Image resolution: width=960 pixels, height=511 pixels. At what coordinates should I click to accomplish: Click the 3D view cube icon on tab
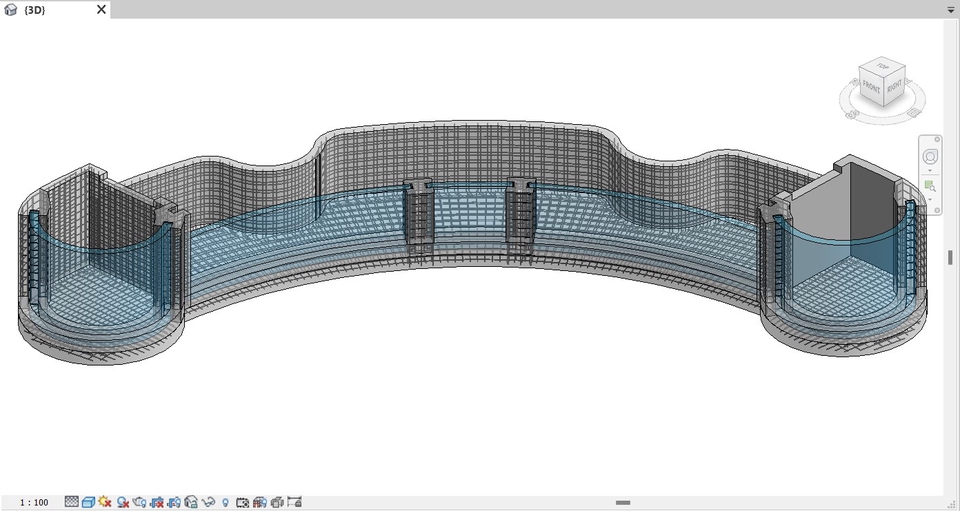pyautogui.click(x=10, y=10)
